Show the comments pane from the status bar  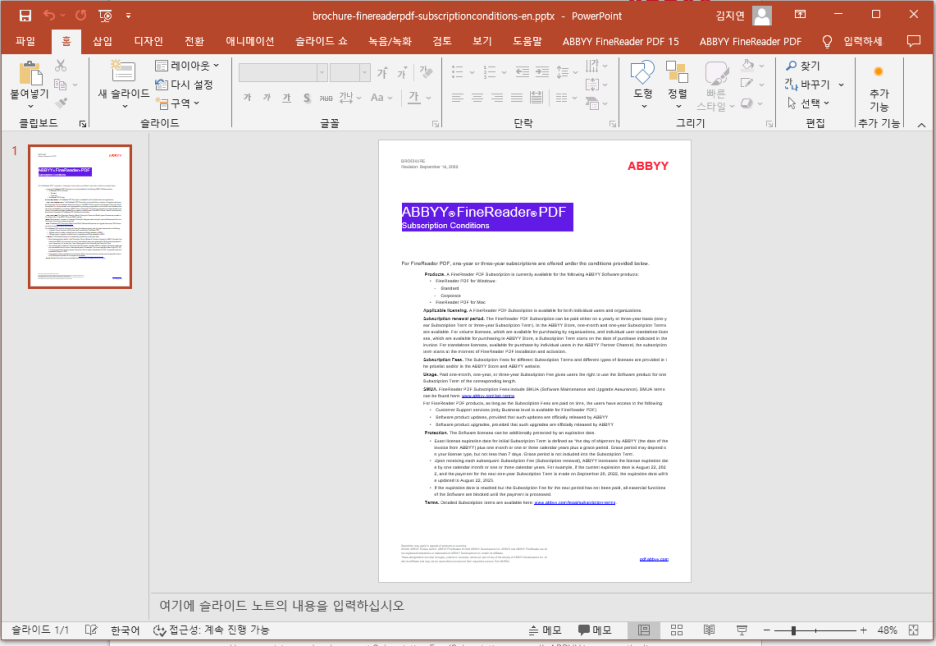point(595,630)
